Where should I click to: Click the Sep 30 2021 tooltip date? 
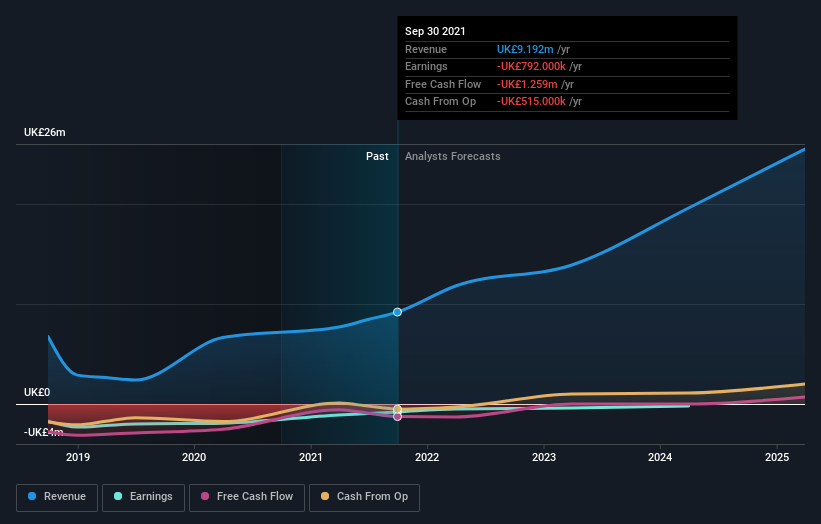pos(435,31)
